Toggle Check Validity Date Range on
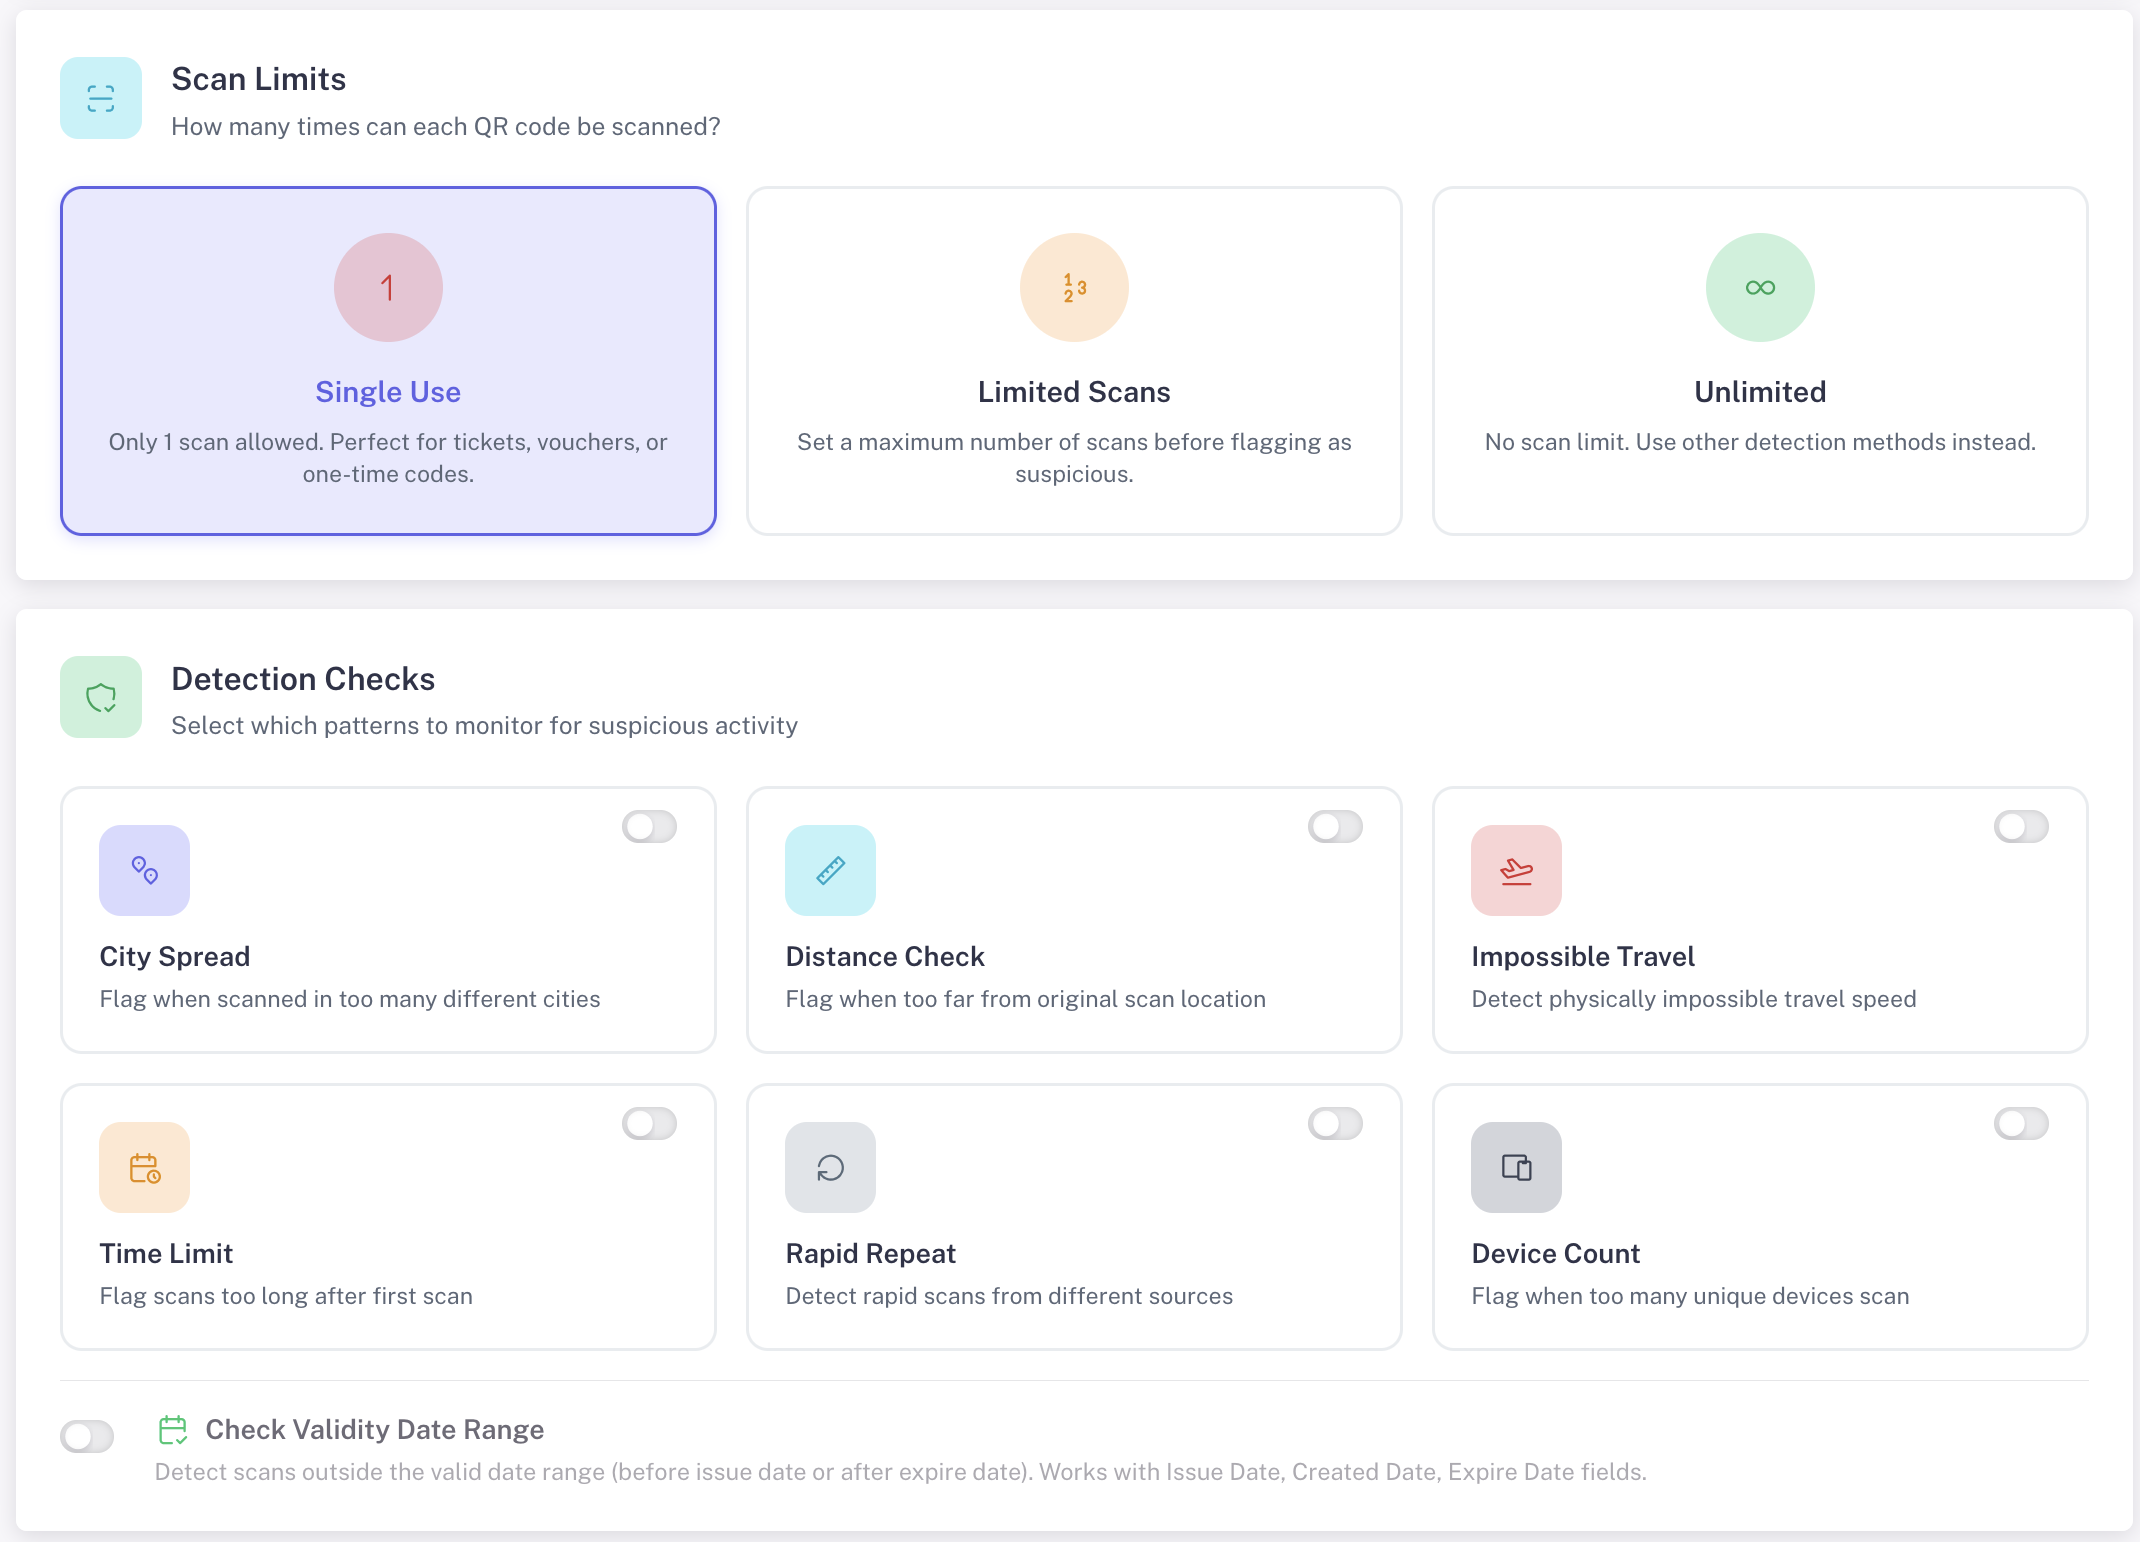This screenshot has width=2140, height=1542. click(x=88, y=1437)
